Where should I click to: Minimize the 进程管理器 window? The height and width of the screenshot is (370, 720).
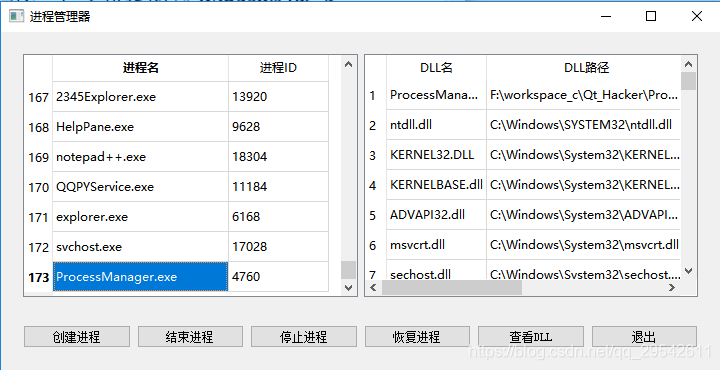pos(606,17)
